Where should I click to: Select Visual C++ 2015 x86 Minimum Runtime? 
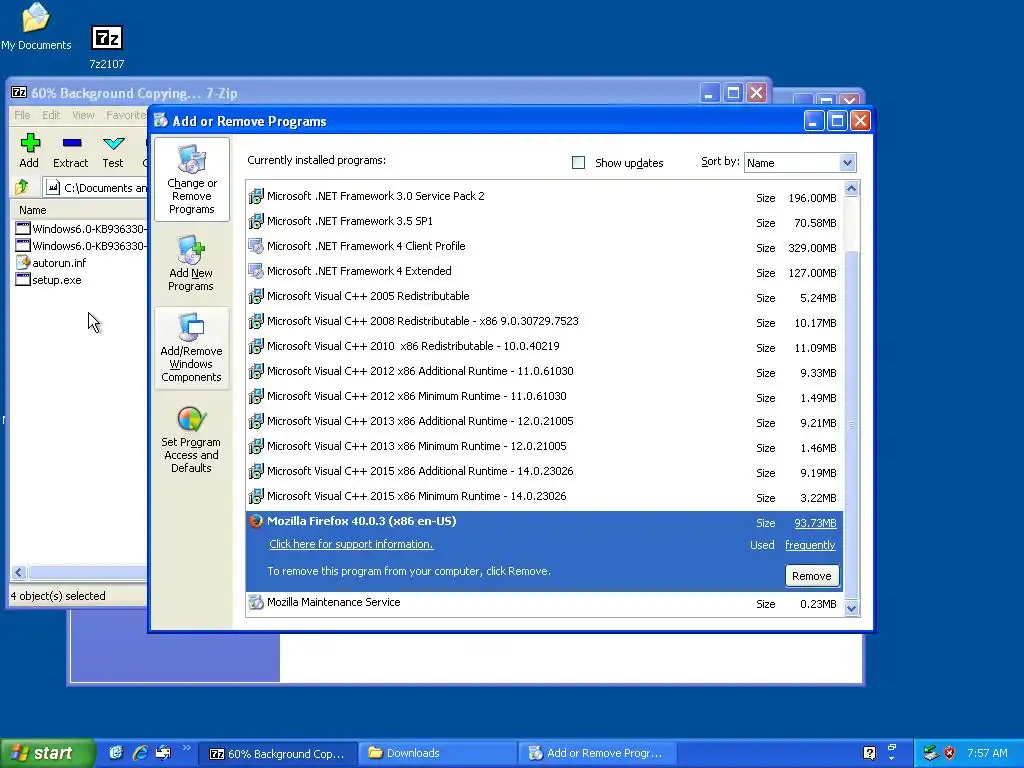[544, 496]
